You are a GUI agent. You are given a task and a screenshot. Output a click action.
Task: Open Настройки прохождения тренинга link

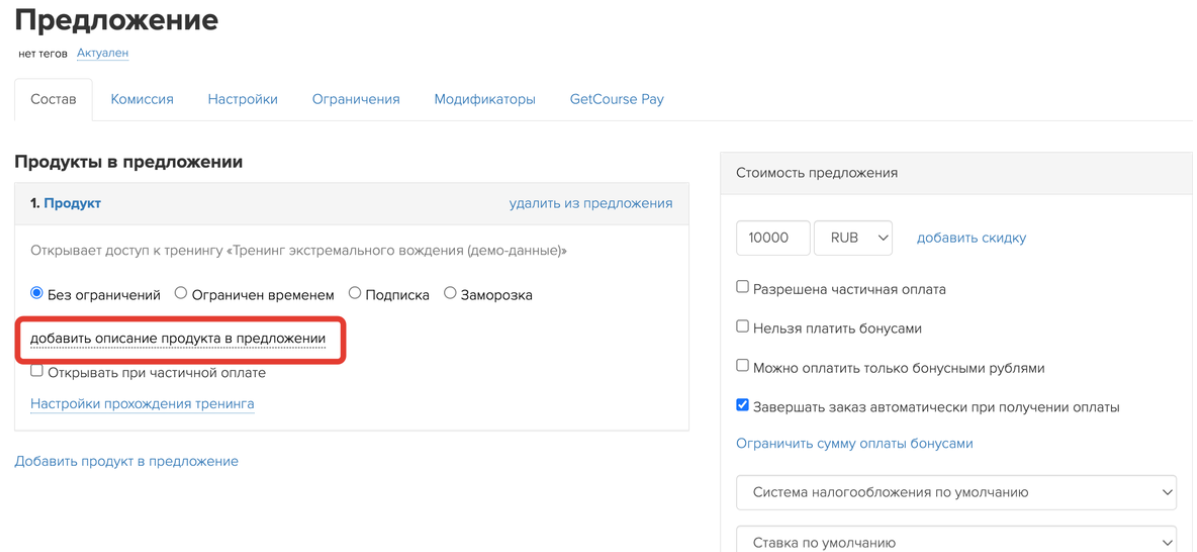pos(142,403)
